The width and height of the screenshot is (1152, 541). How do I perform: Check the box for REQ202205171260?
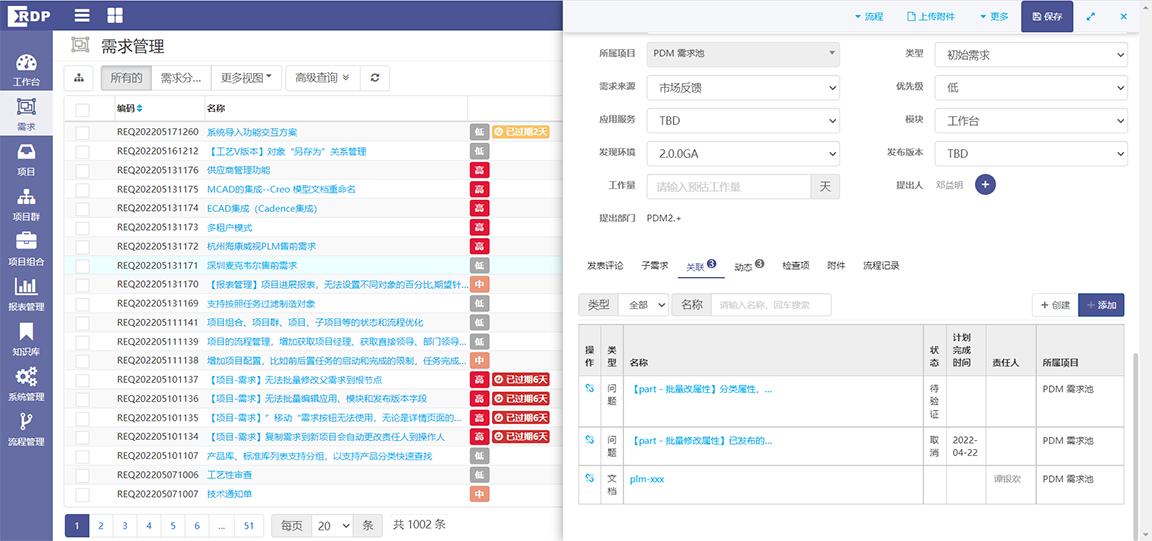click(x=82, y=132)
